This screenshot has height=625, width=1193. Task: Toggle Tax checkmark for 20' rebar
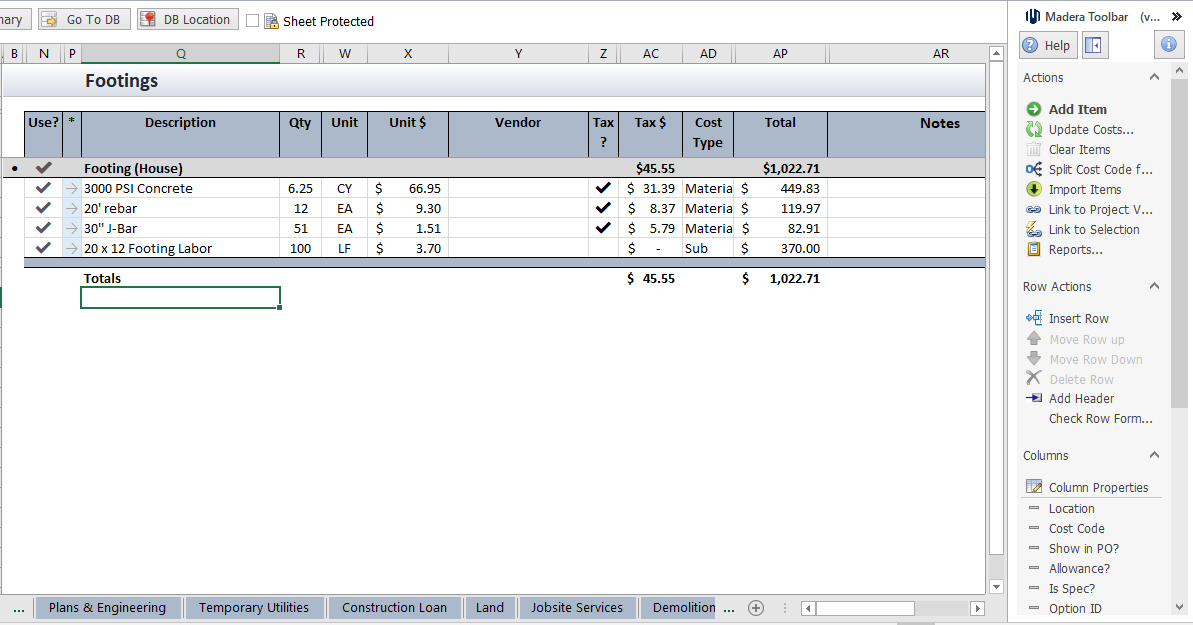(603, 207)
